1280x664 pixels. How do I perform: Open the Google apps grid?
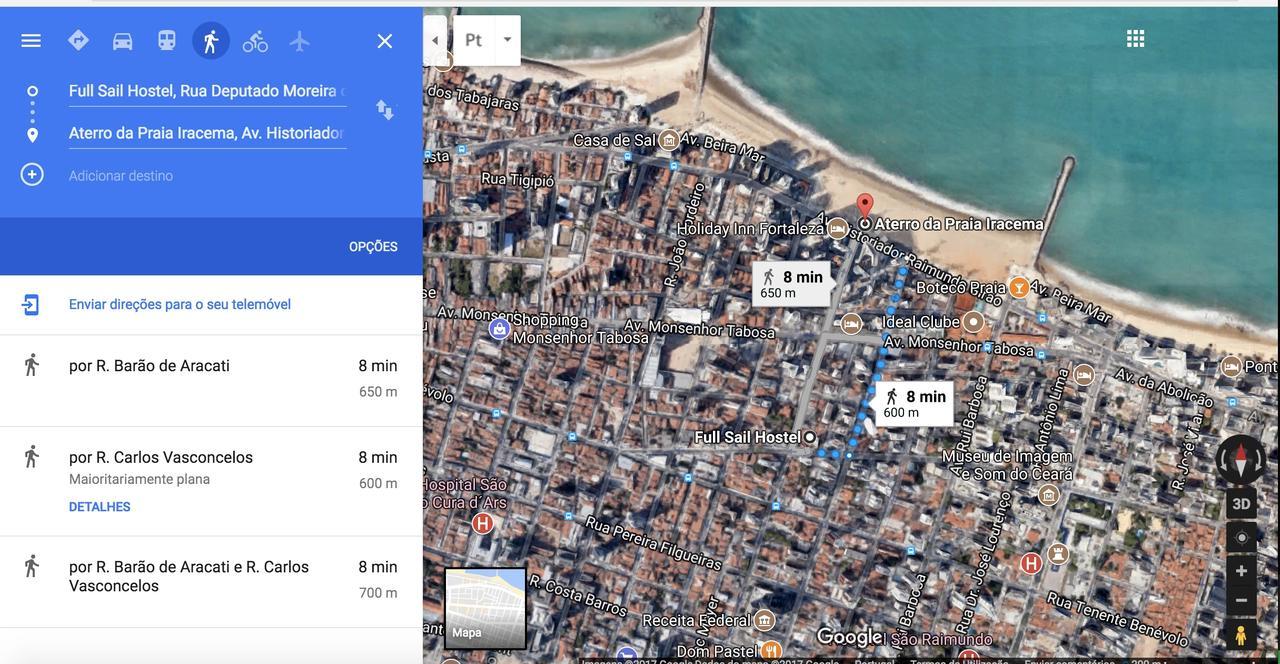click(x=1135, y=38)
